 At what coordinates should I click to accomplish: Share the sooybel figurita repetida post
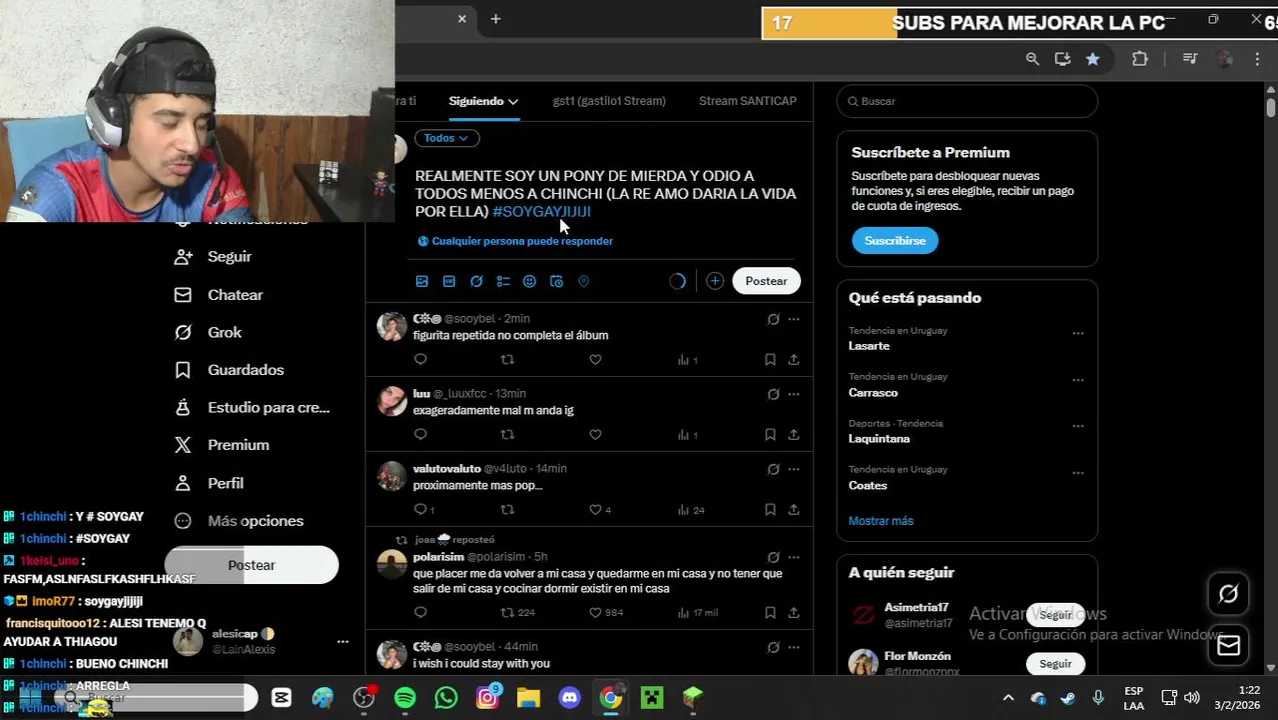(793, 359)
